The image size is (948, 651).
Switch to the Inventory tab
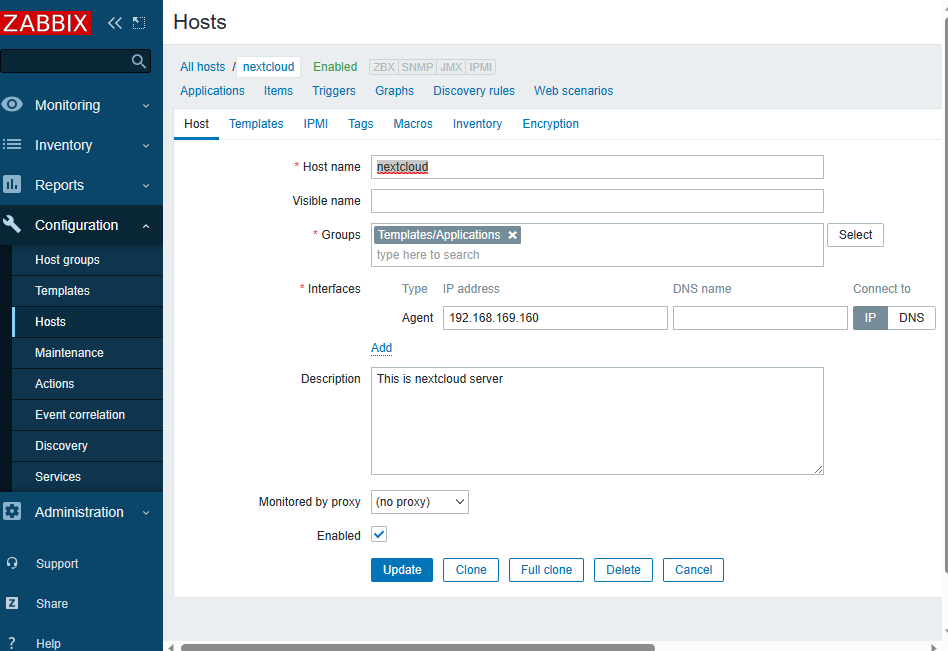click(477, 124)
